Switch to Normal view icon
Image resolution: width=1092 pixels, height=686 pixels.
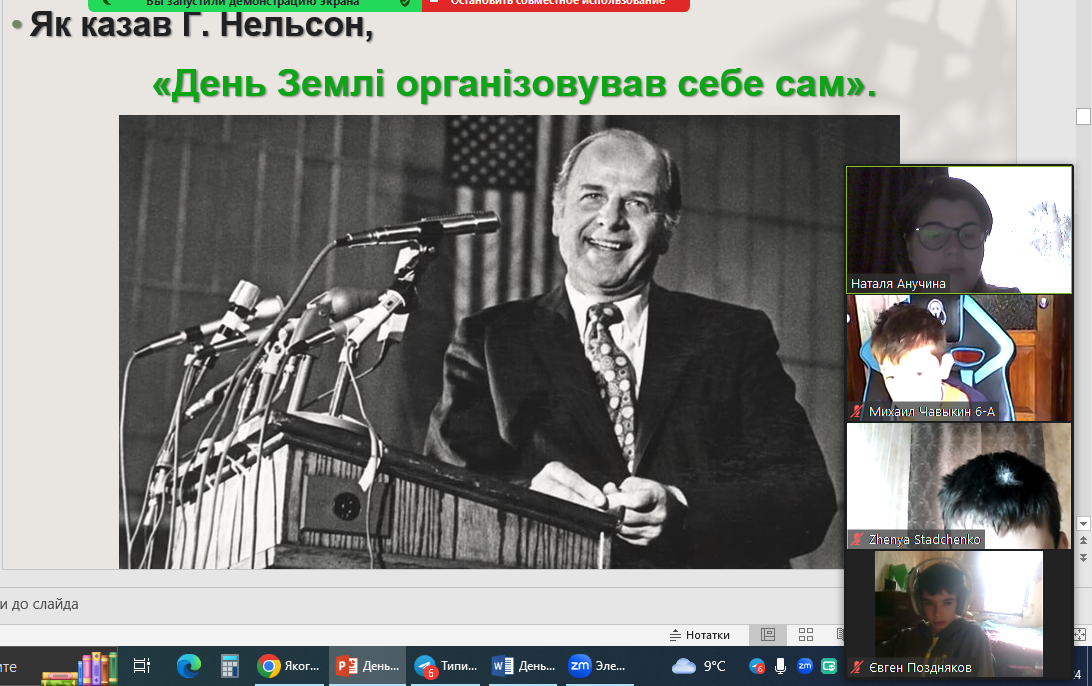(x=768, y=634)
